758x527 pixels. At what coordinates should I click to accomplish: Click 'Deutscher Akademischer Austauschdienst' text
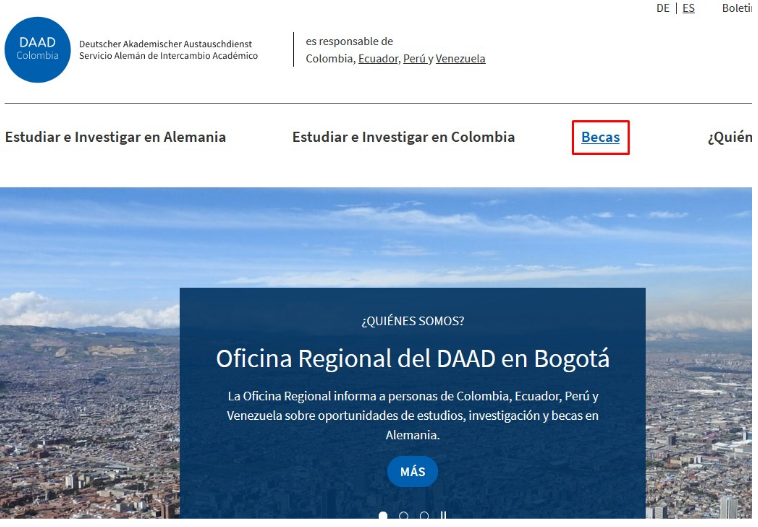point(165,44)
